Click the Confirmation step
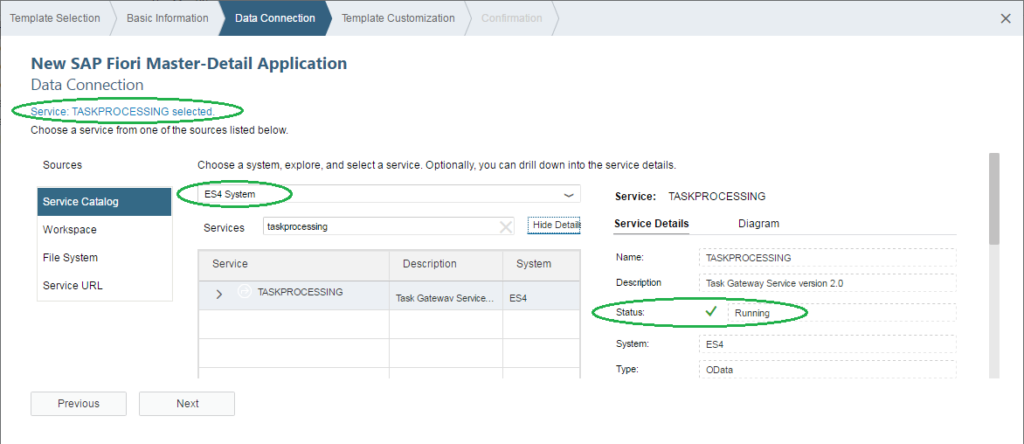Screen dimensions: 1024x444 511,18
